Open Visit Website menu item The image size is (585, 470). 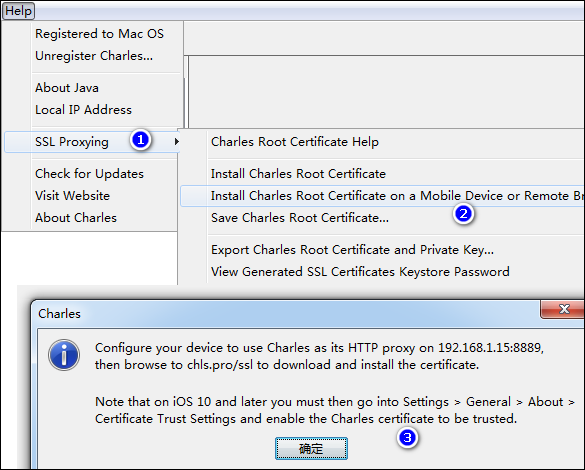[x=72, y=196]
